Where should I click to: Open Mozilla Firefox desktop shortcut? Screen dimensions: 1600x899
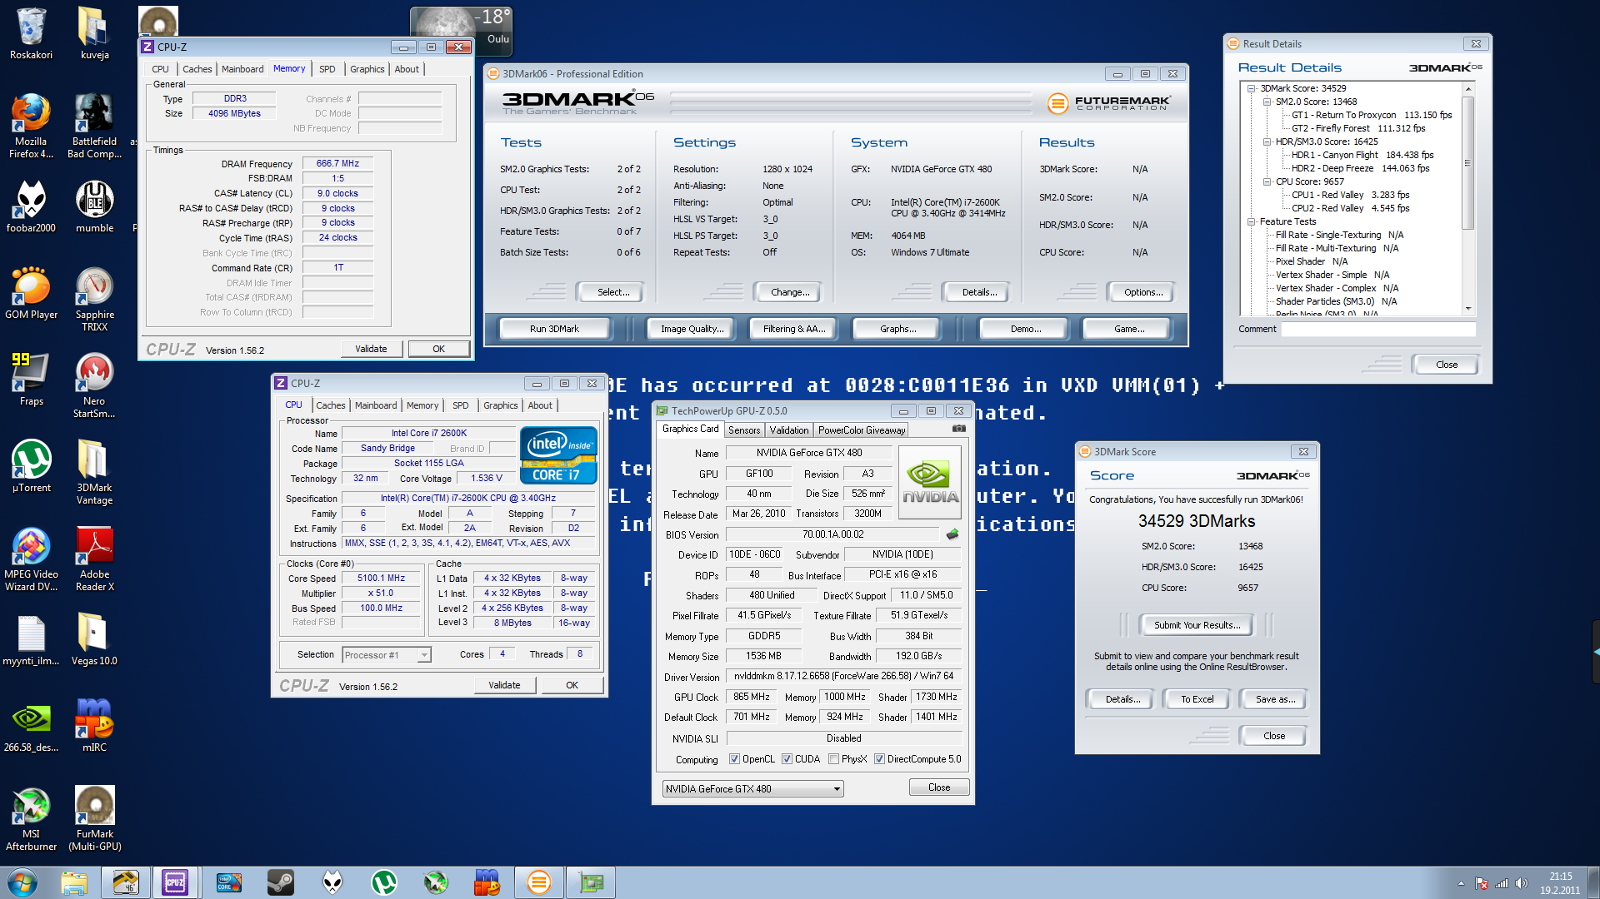click(x=31, y=126)
